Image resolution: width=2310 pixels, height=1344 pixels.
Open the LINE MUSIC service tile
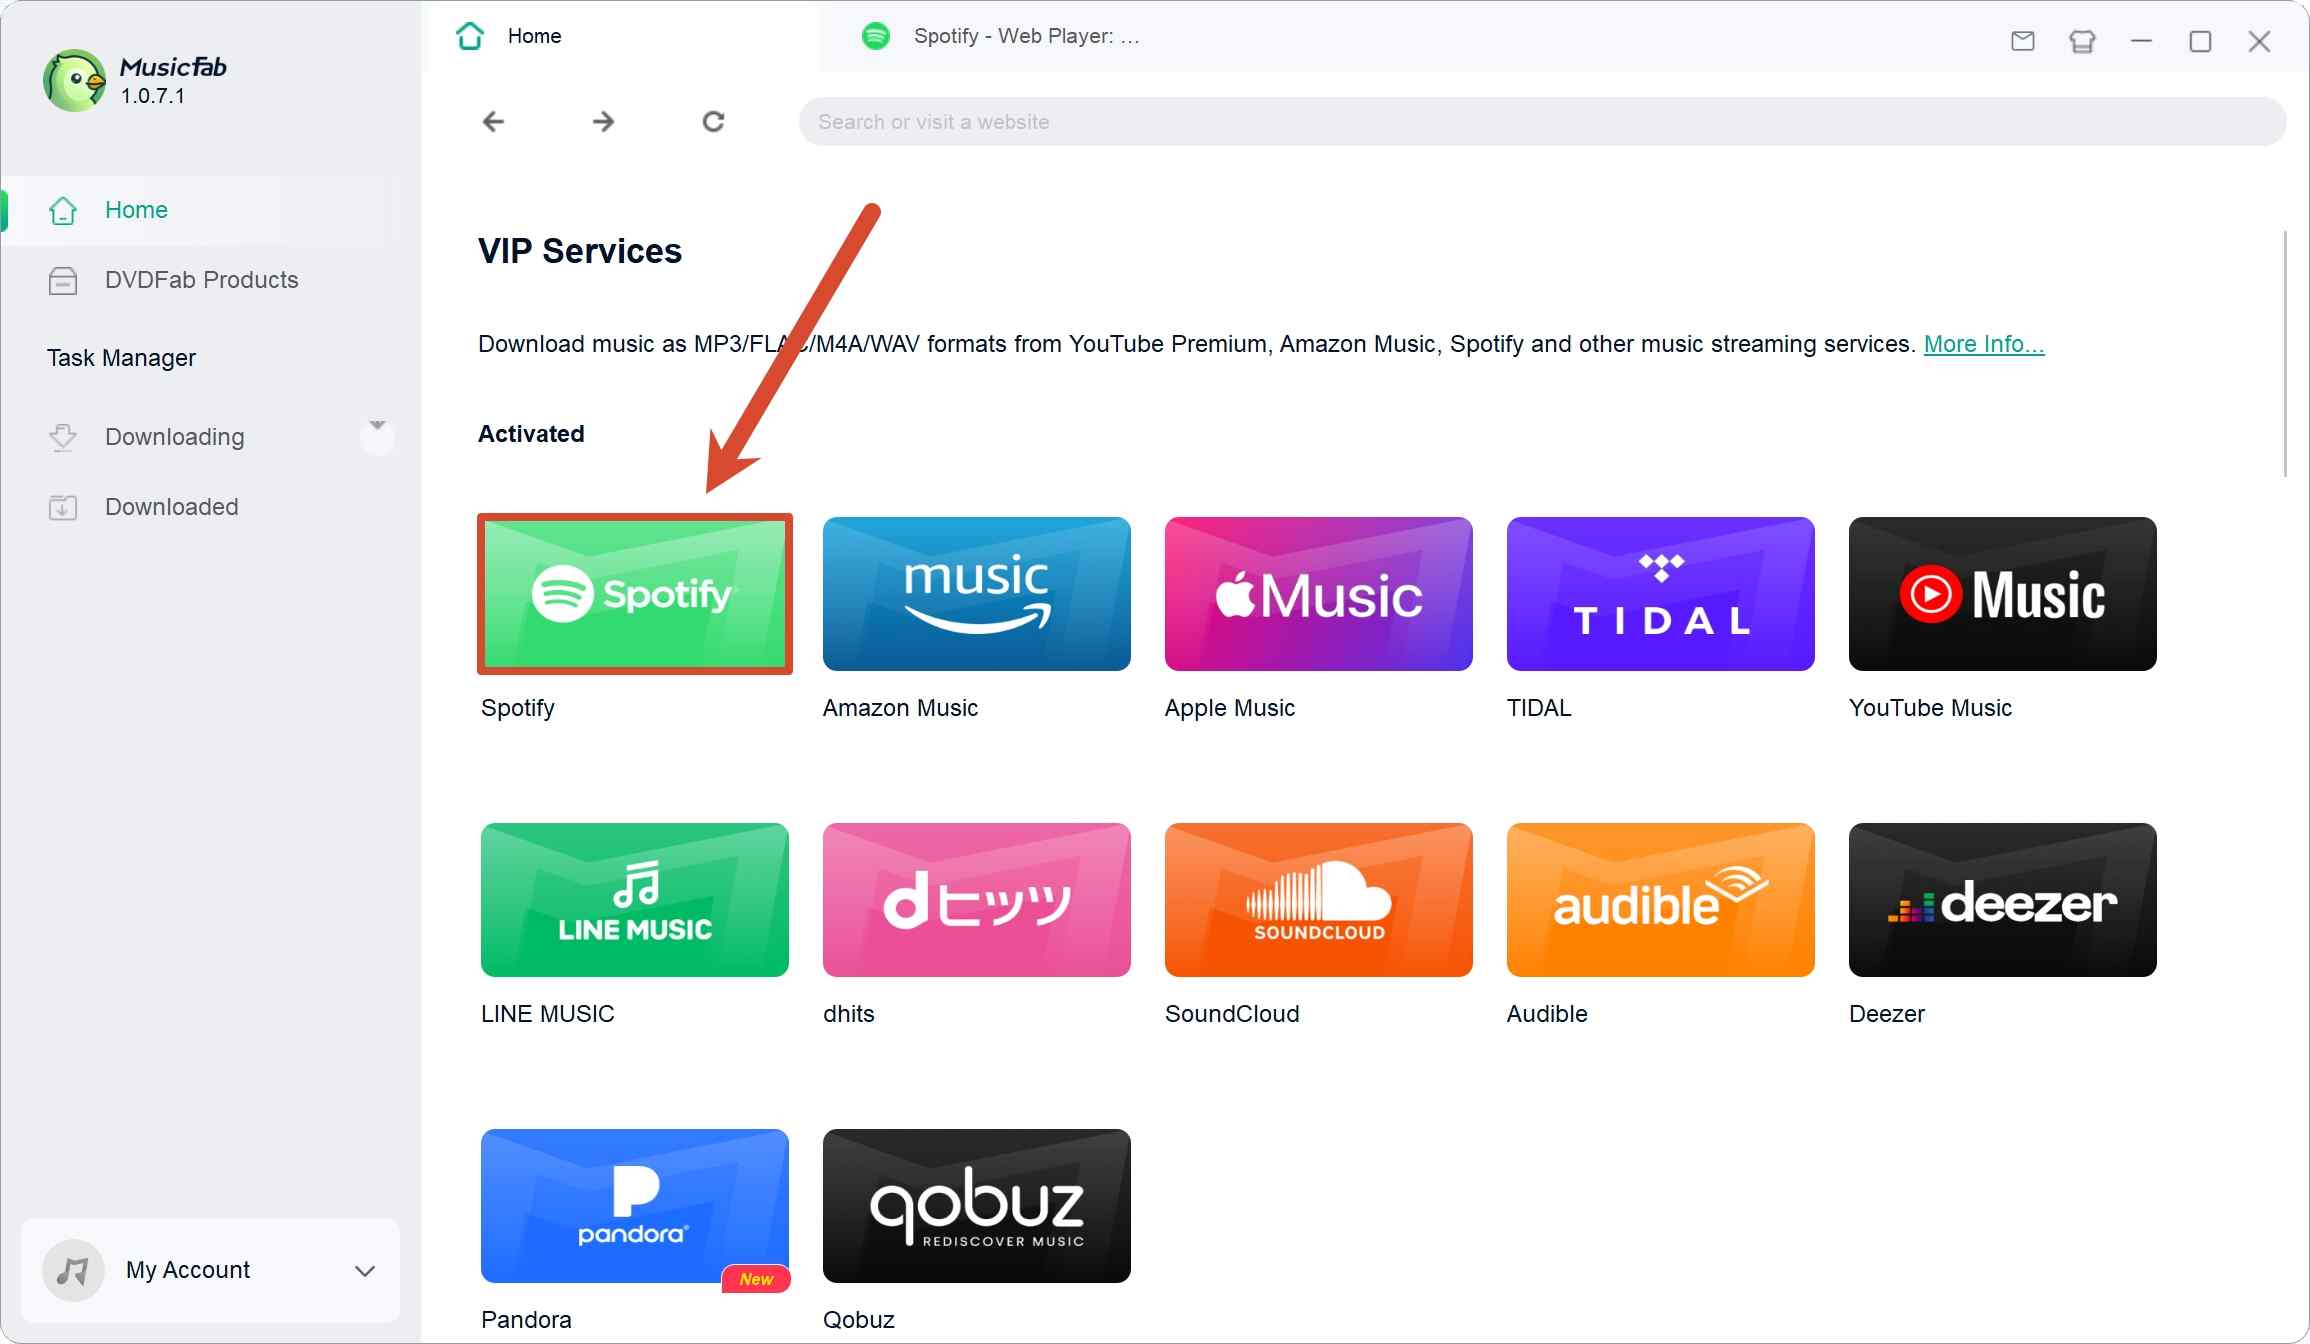[x=635, y=900]
